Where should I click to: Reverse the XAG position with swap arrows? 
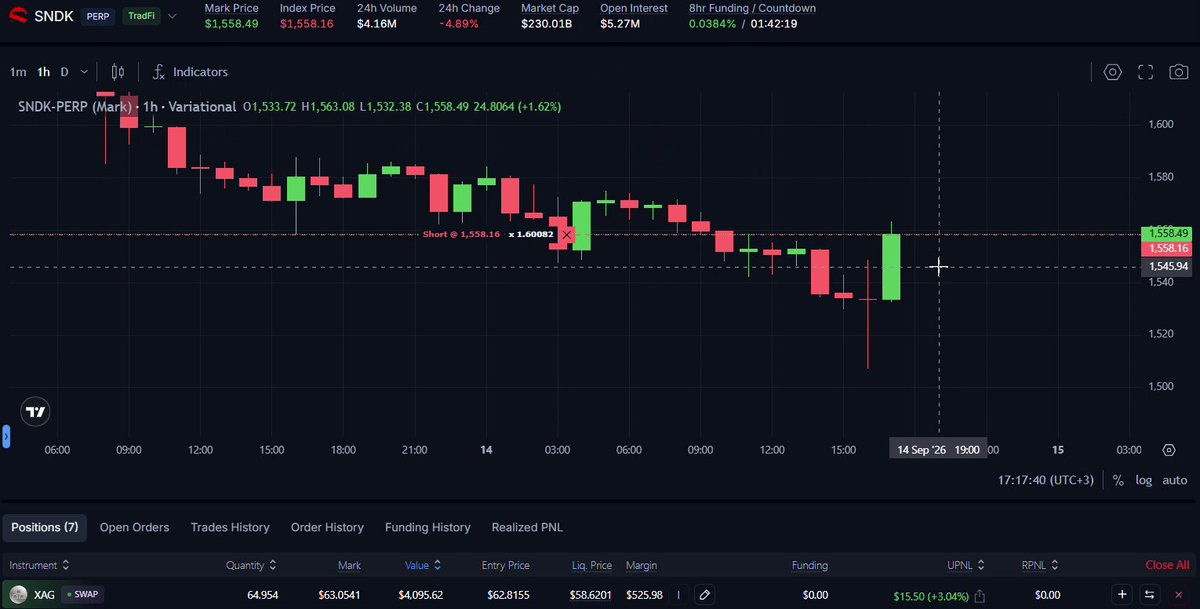point(1150,595)
